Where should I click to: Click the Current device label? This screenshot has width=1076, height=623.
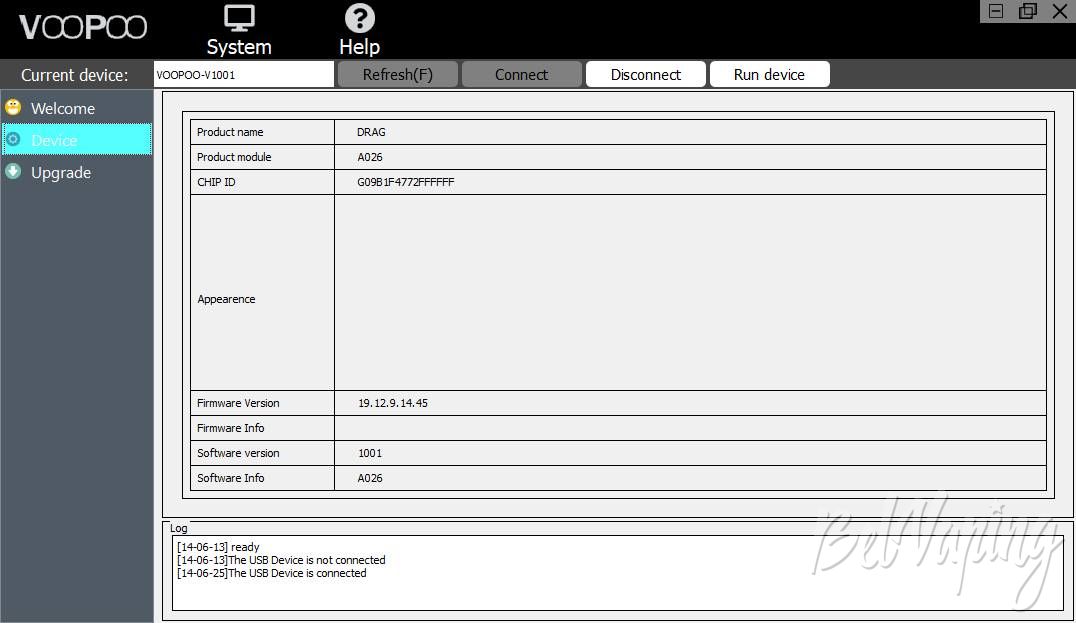[75, 75]
